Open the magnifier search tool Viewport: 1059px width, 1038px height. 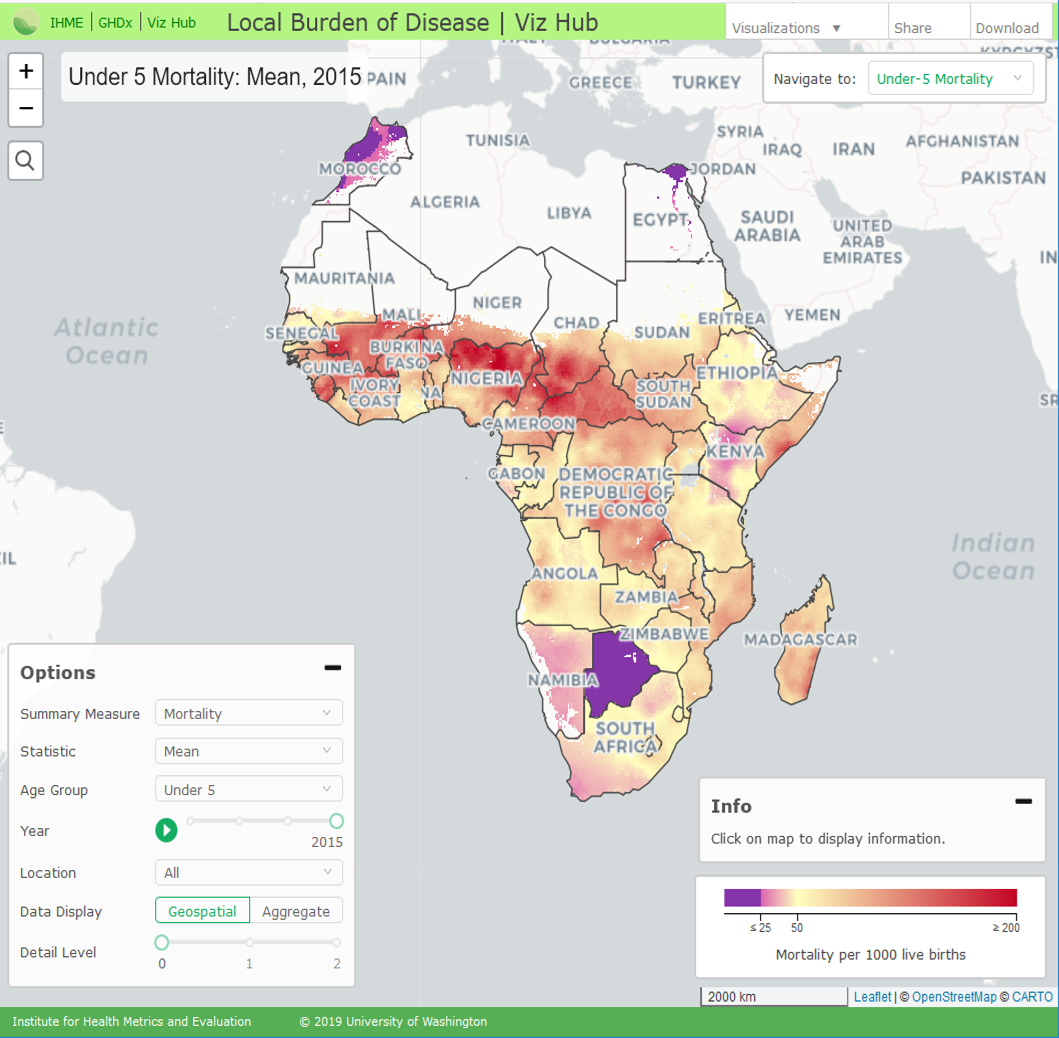[26, 160]
